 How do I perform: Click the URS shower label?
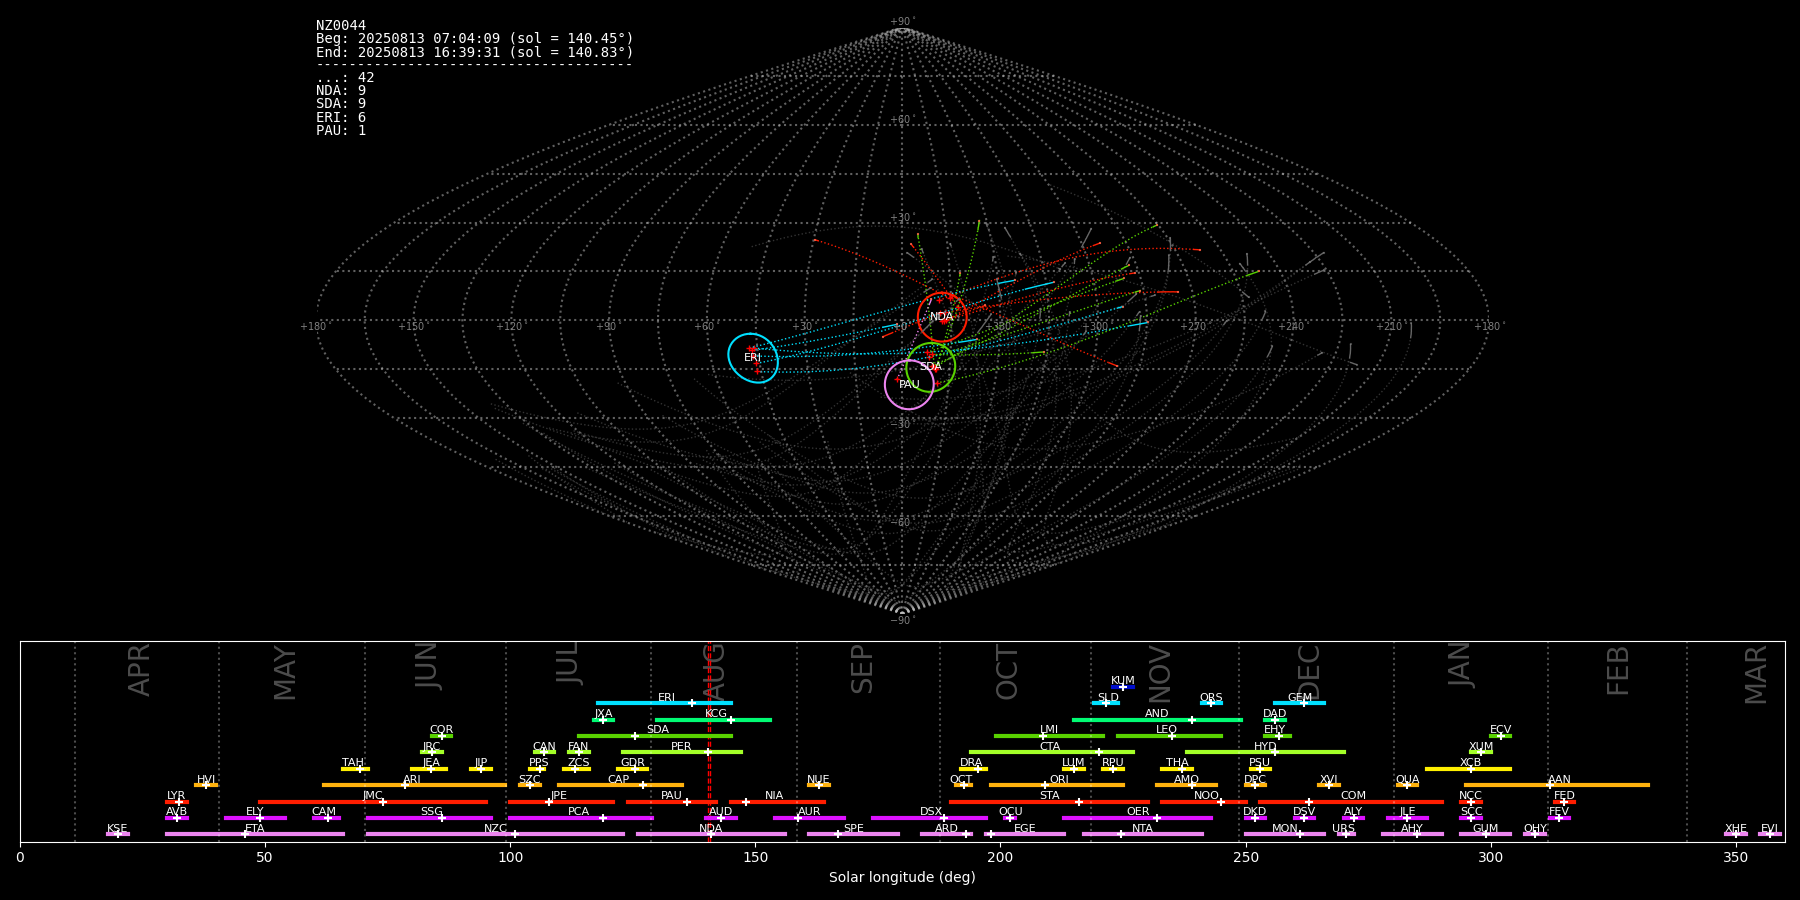point(1343,829)
